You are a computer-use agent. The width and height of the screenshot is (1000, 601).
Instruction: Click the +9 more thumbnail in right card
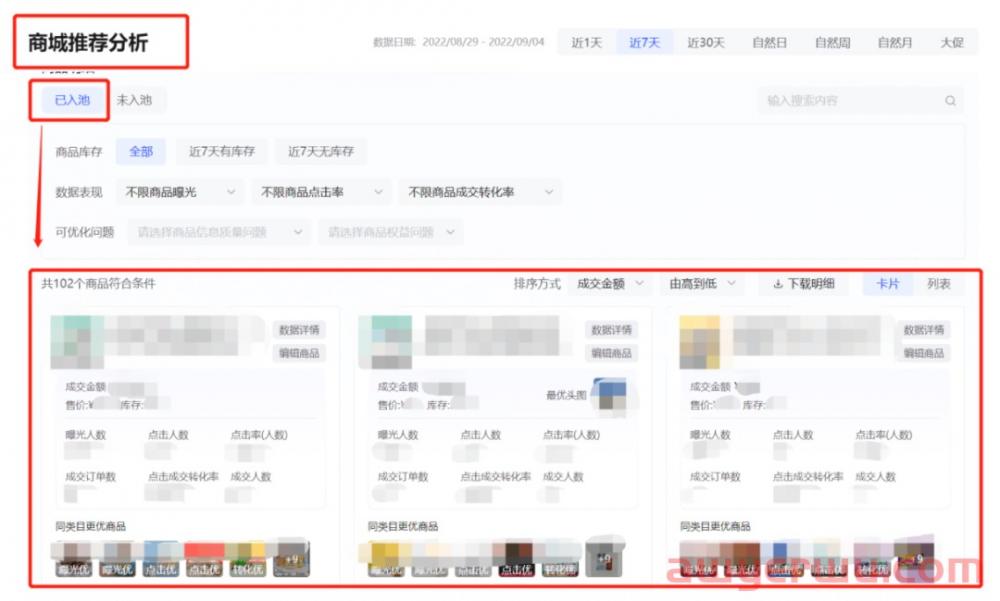coord(916,559)
